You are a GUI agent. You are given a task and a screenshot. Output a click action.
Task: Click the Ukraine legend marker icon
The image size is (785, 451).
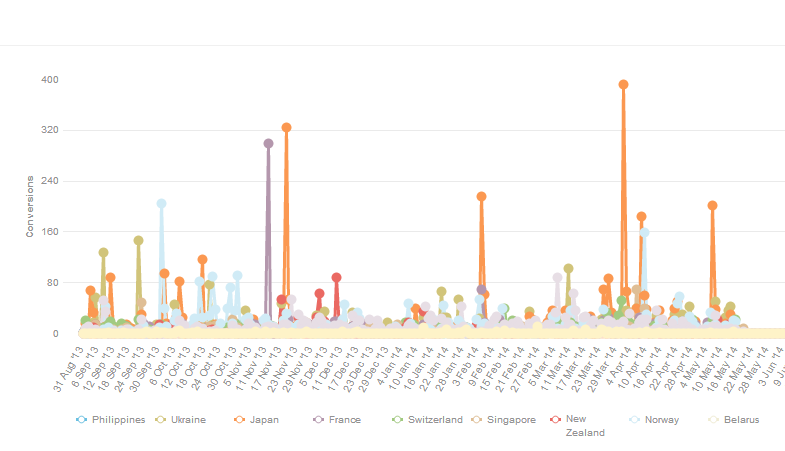(x=162, y=420)
